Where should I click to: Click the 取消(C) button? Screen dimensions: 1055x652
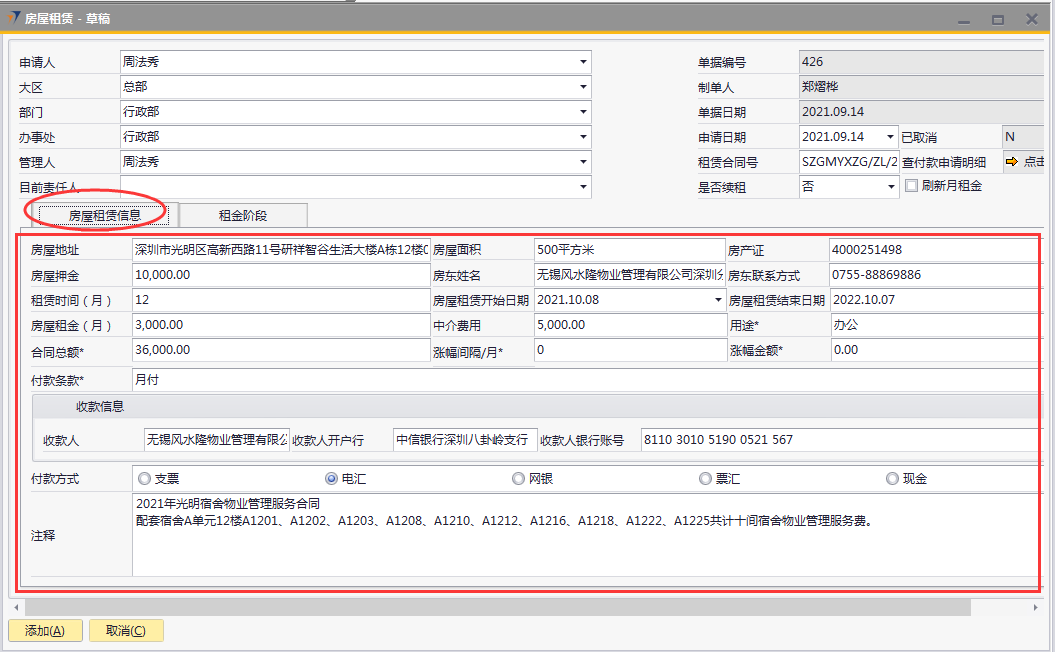coord(126,630)
